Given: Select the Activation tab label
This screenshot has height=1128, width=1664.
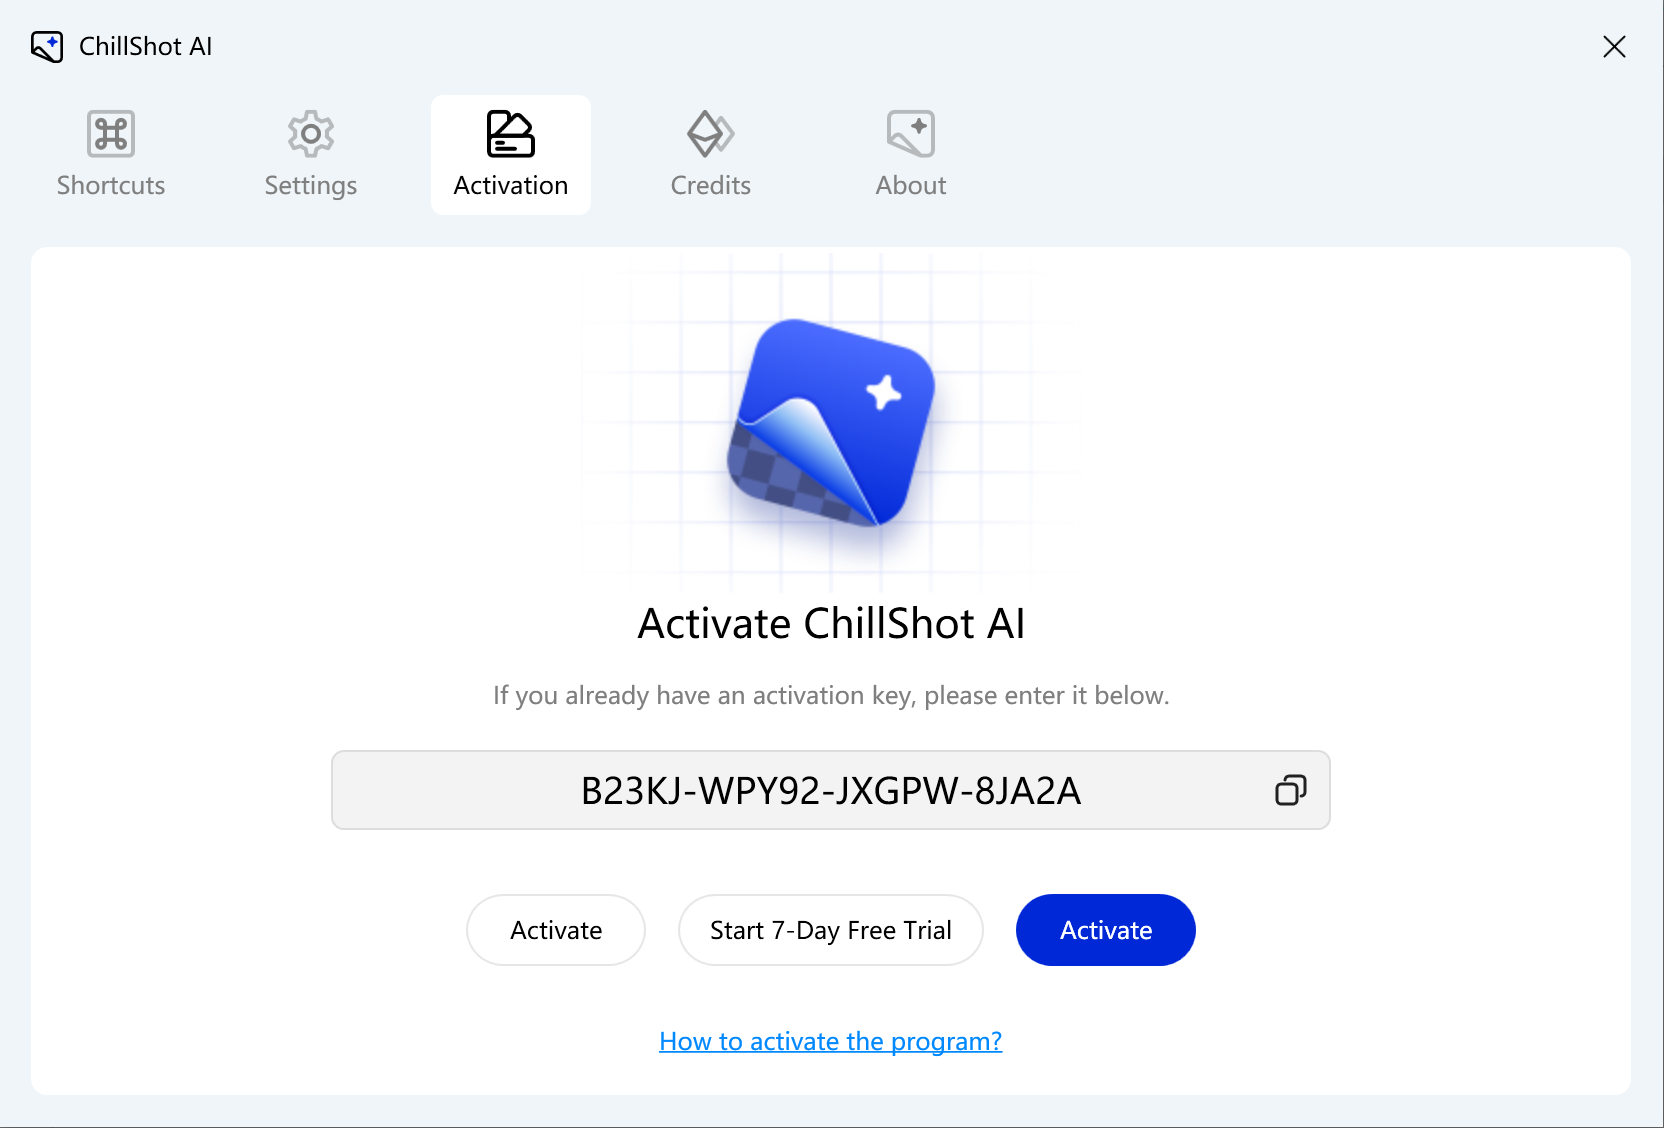Looking at the screenshot, I should tap(511, 186).
